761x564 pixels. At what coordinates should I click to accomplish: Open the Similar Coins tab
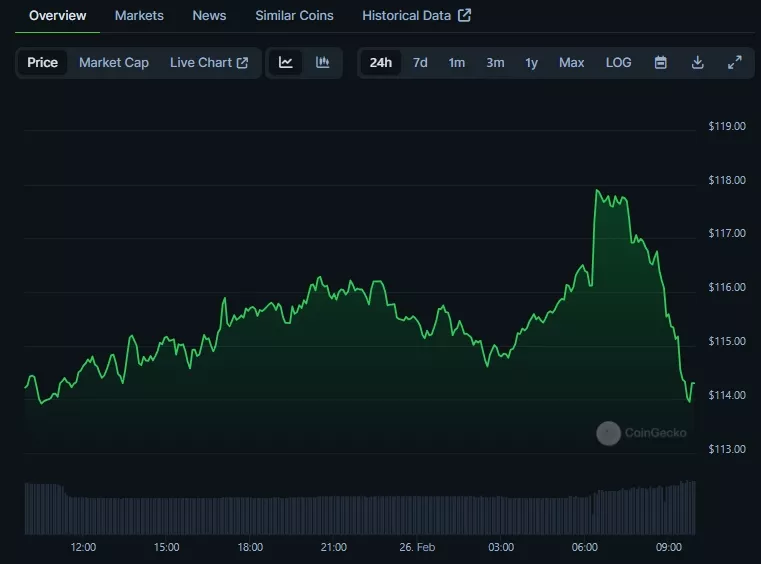[294, 15]
